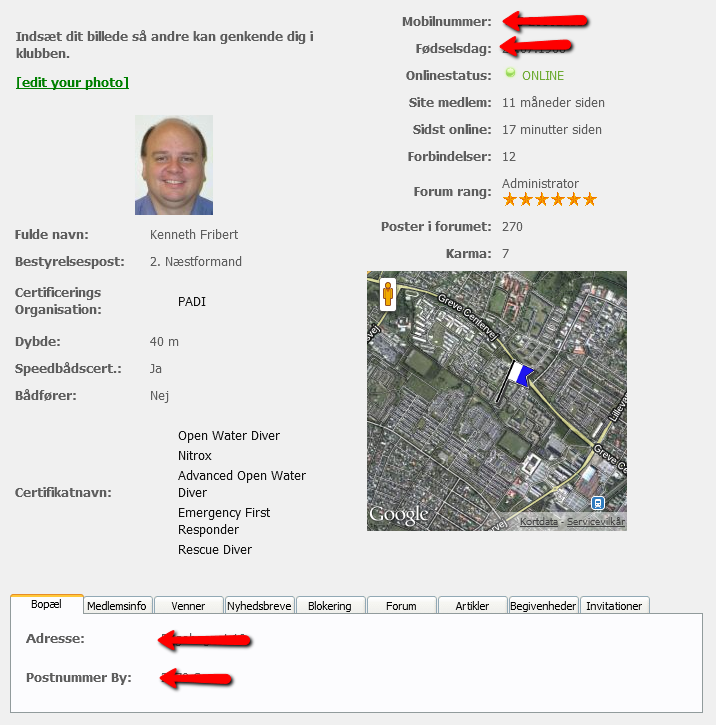This screenshot has height=725, width=716.
Task: Select the Nyhedsbreve tab
Action: 259,605
